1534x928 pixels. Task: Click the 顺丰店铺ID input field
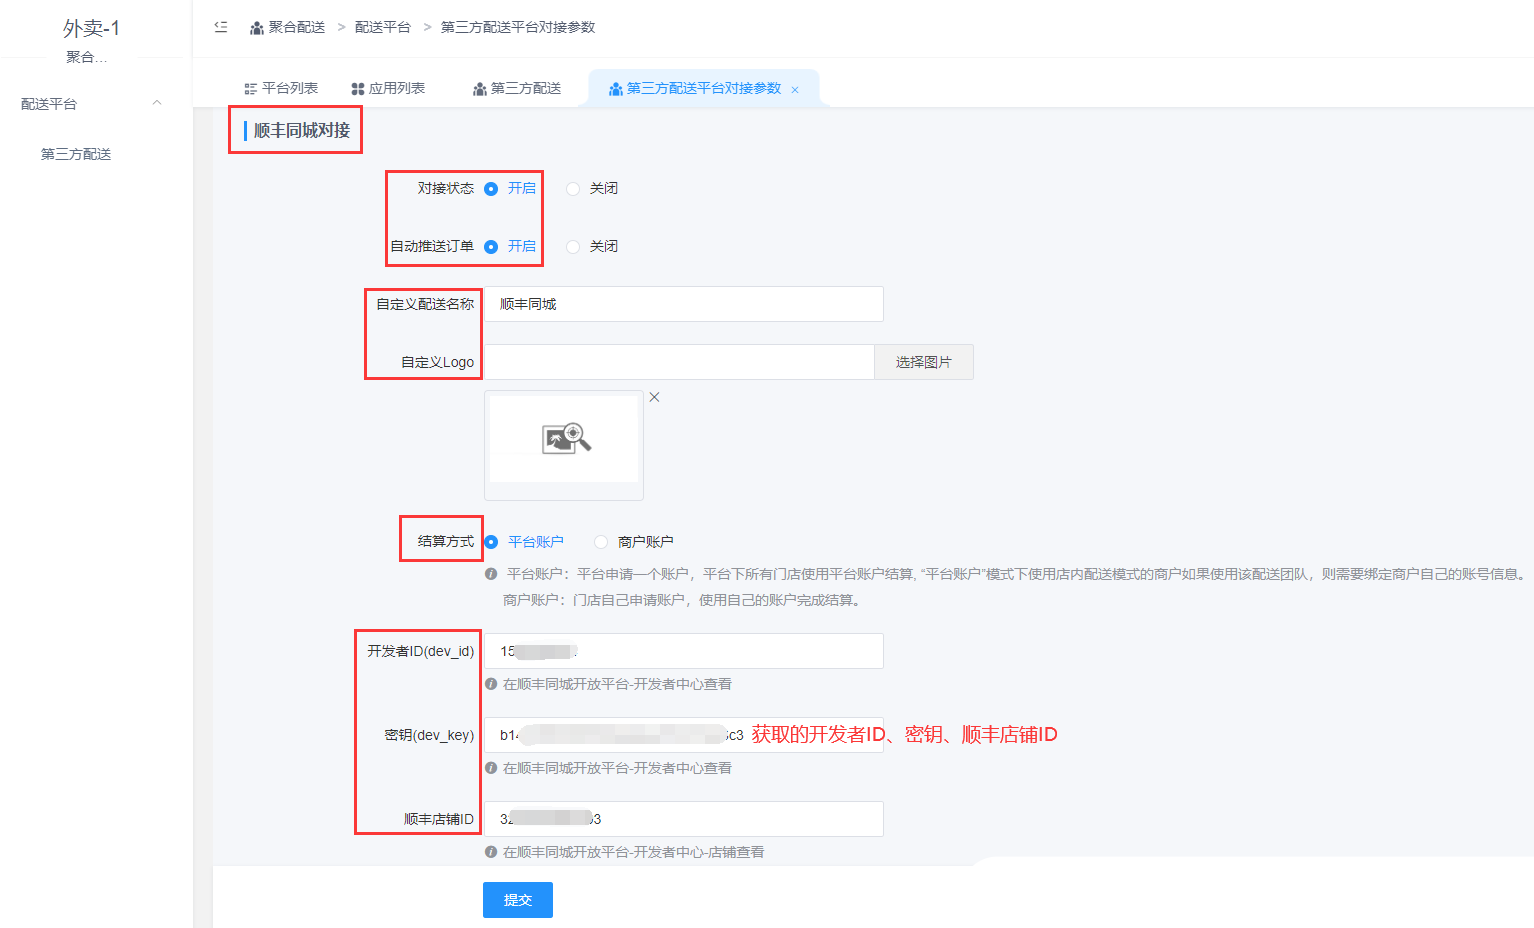684,819
